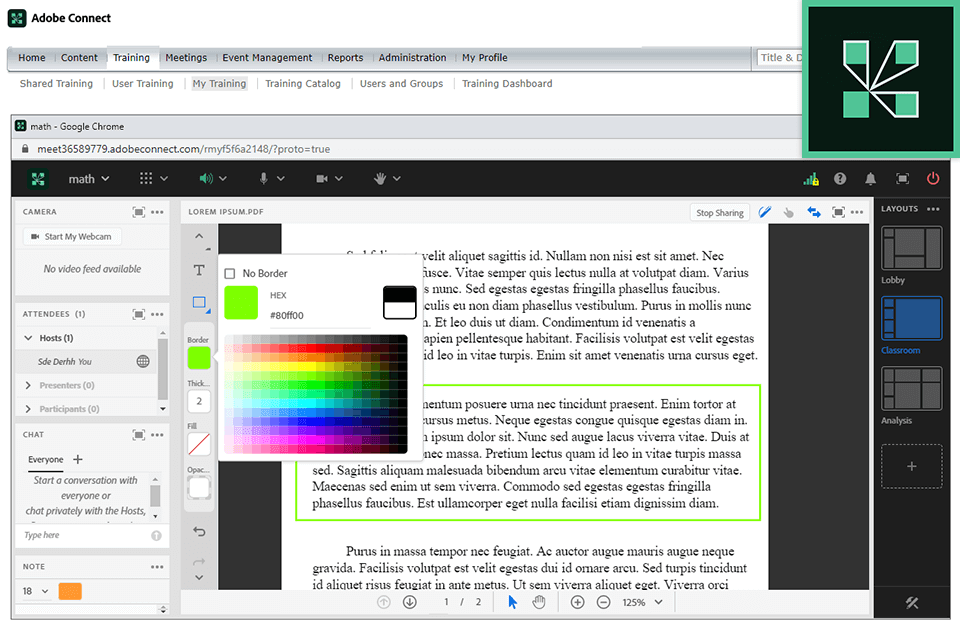Viewport: 960px width, 640px height.
Task: Open Chat pod options menu
Action: tap(157, 435)
